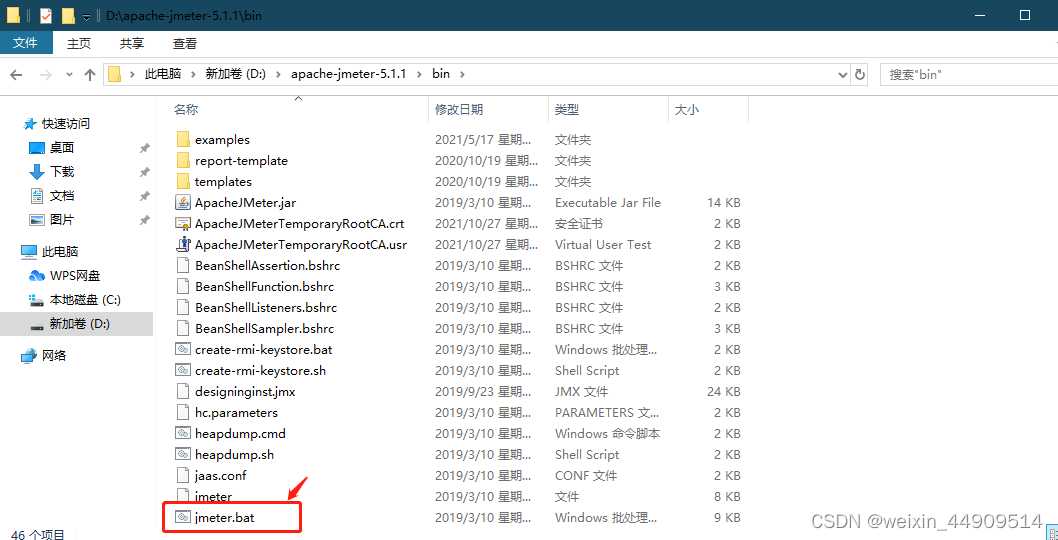Expand chevron after apache-jmeter-5.1.1 in address bar
The height and width of the screenshot is (540, 1058).
pyautogui.click(x=420, y=74)
